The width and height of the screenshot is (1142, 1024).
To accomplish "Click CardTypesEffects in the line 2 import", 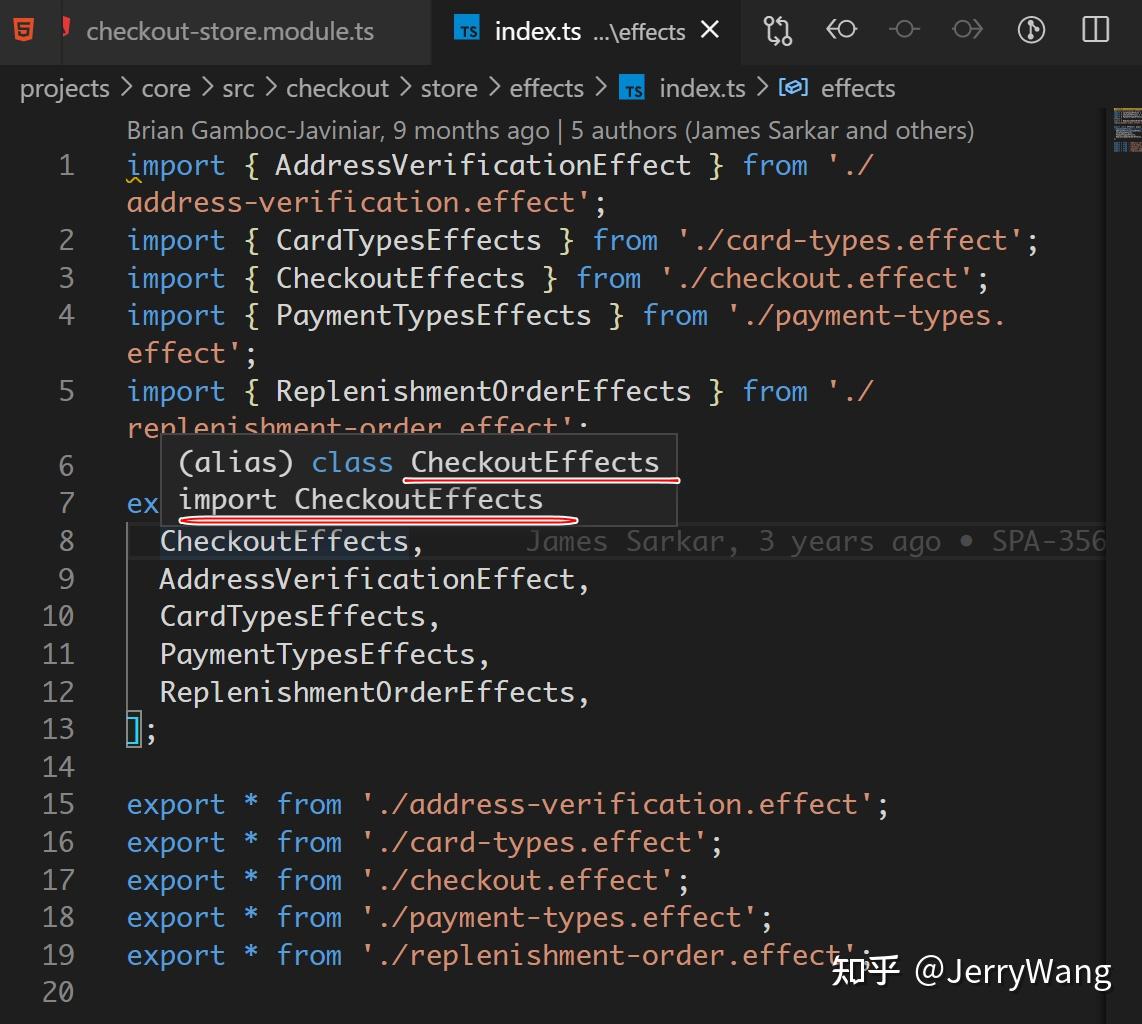I will [x=408, y=240].
